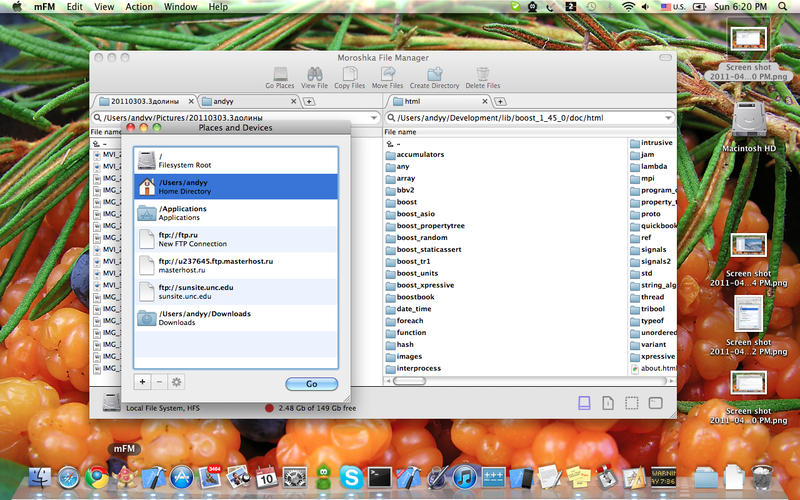800x500 pixels.
Task: Click the Go button
Action: pos(312,384)
